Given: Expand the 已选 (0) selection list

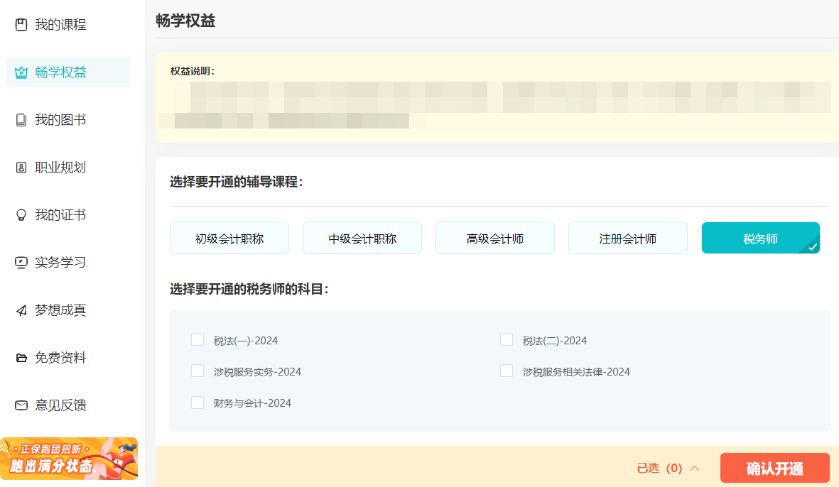Looking at the screenshot, I should (x=668, y=468).
